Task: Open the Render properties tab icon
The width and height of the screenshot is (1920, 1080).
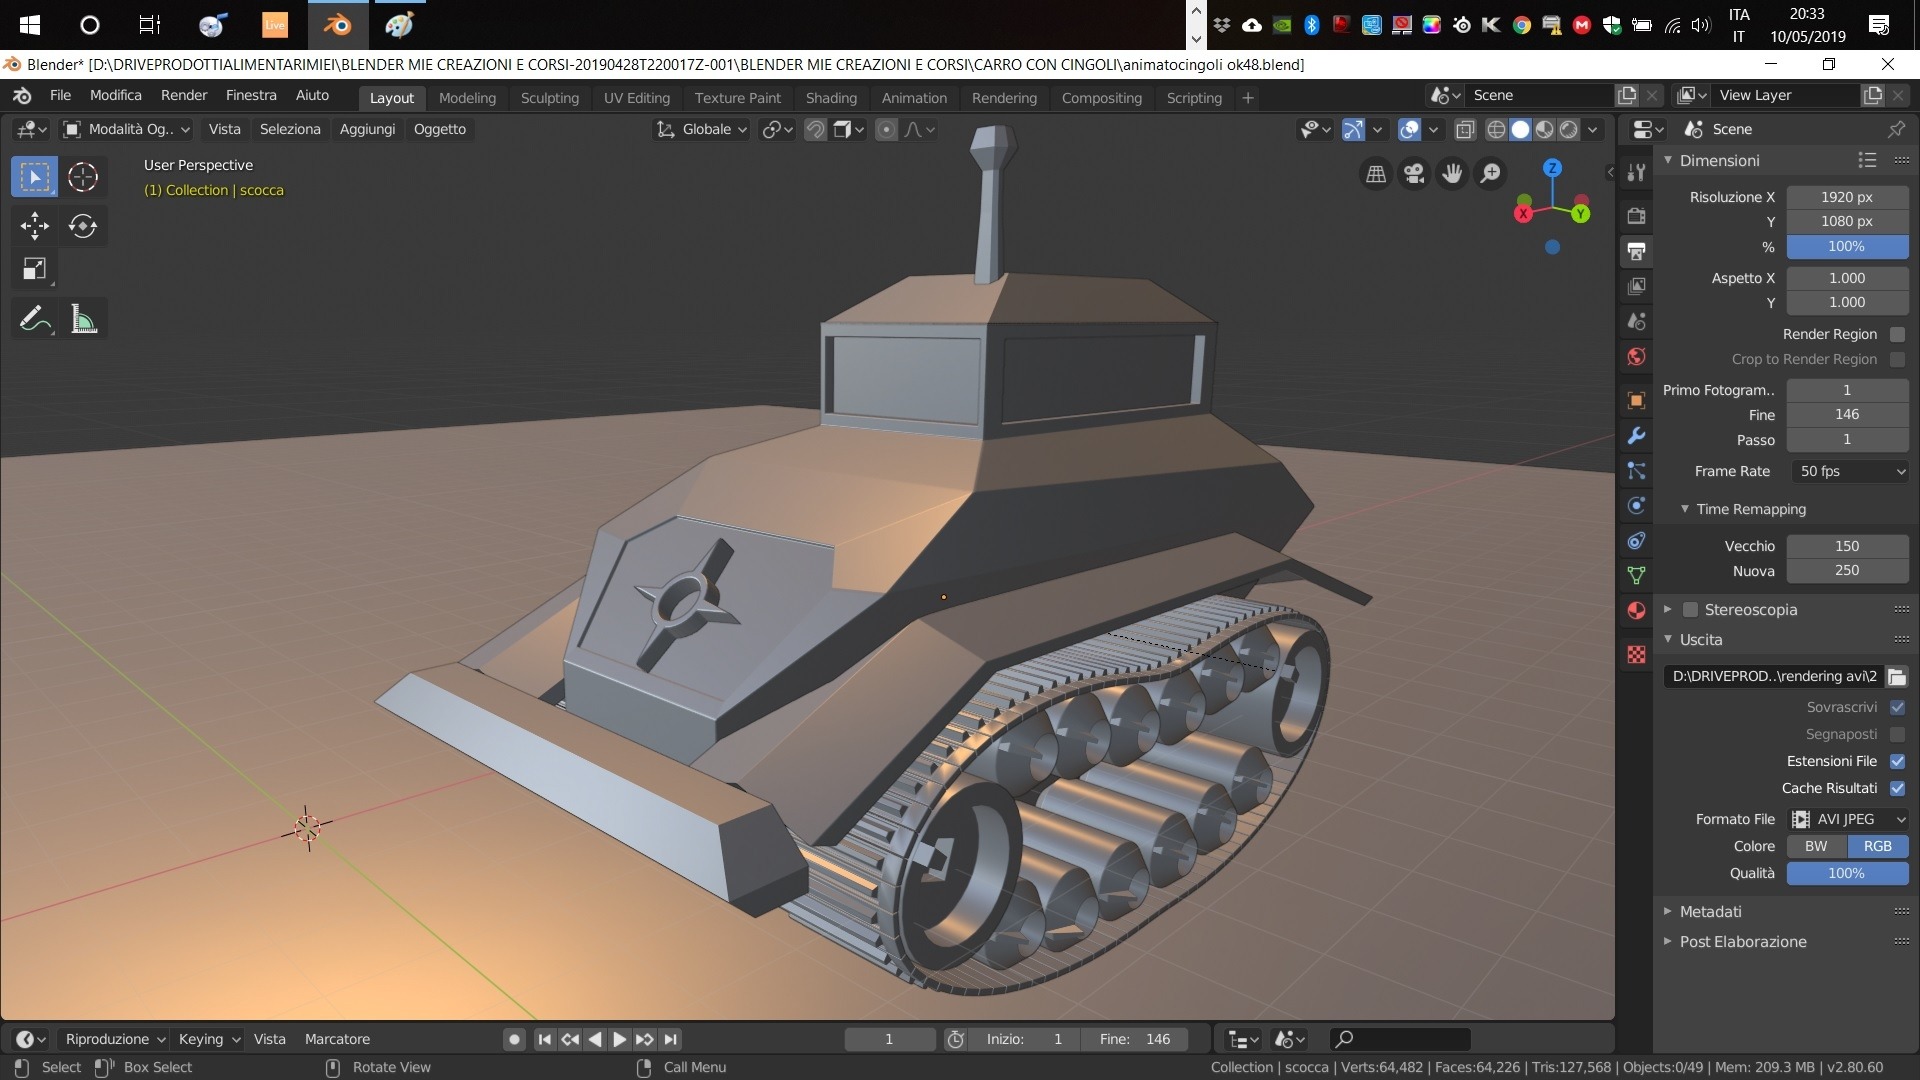Action: click(x=1636, y=216)
